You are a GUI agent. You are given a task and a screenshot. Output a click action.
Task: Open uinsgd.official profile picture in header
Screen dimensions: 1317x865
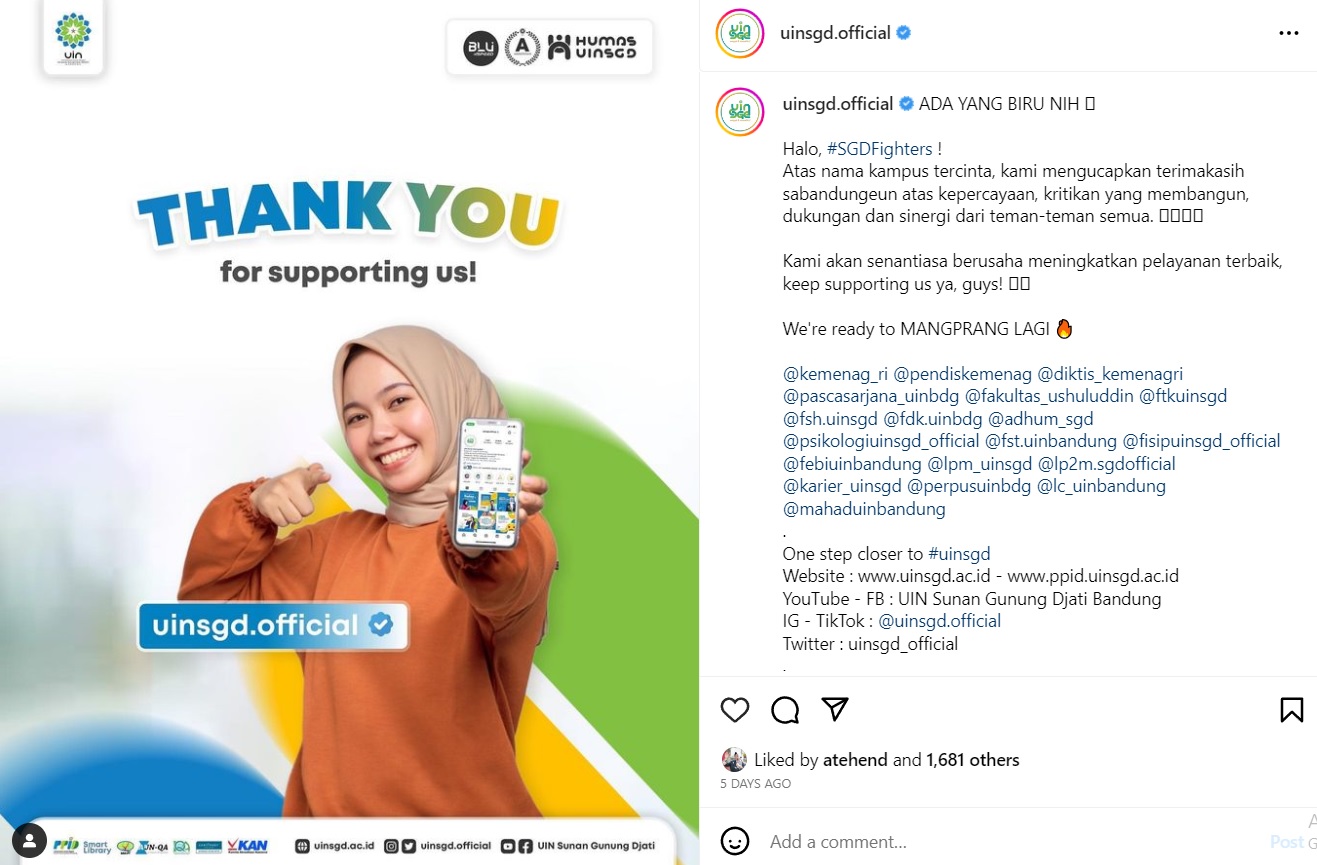pos(740,33)
